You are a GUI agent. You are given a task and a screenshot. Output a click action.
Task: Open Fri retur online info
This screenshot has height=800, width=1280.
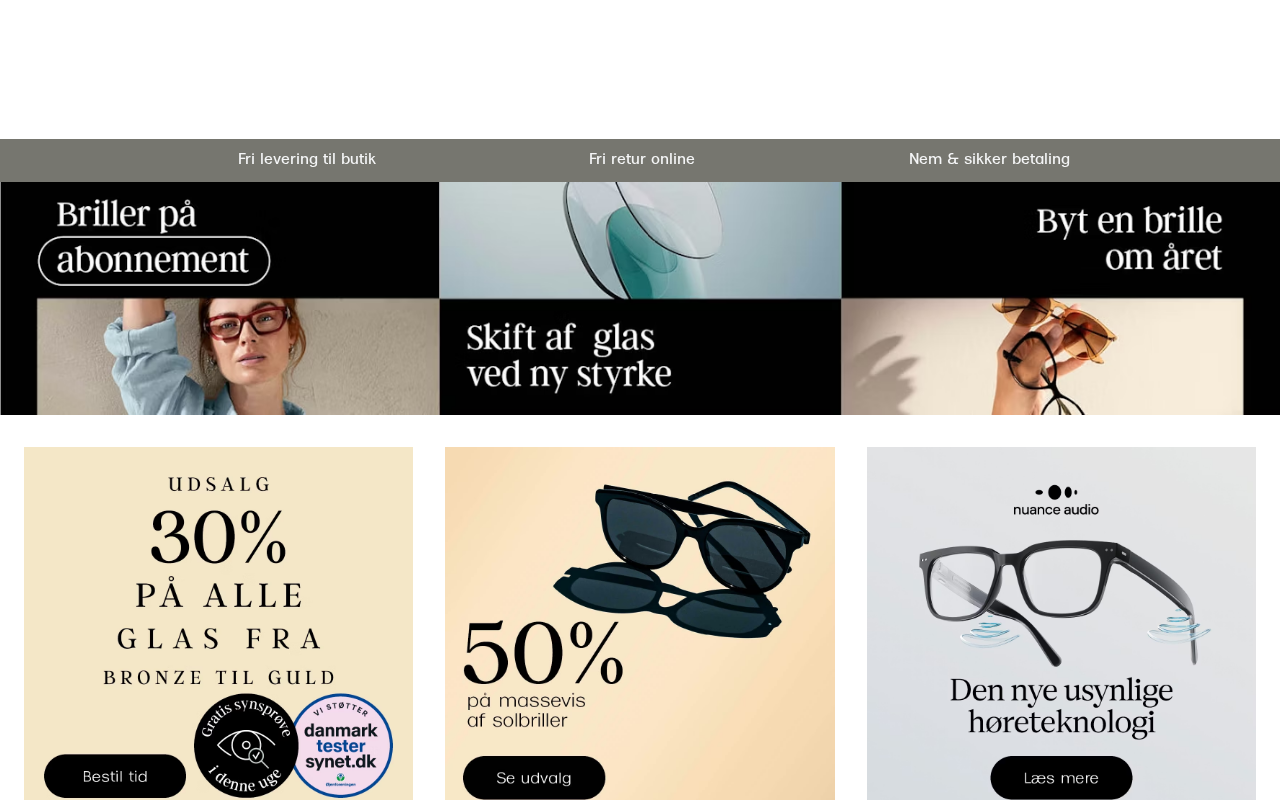click(x=642, y=159)
